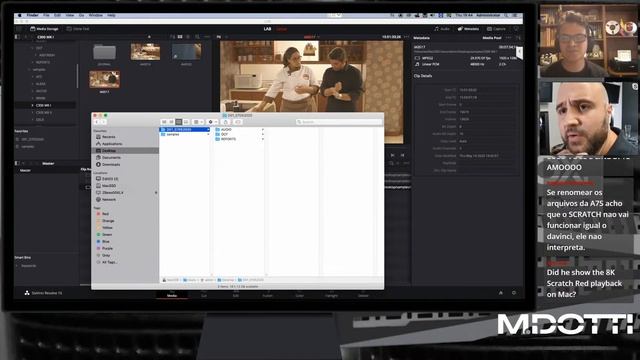
Task: Switch Finder to list view
Action: click(x=171, y=122)
